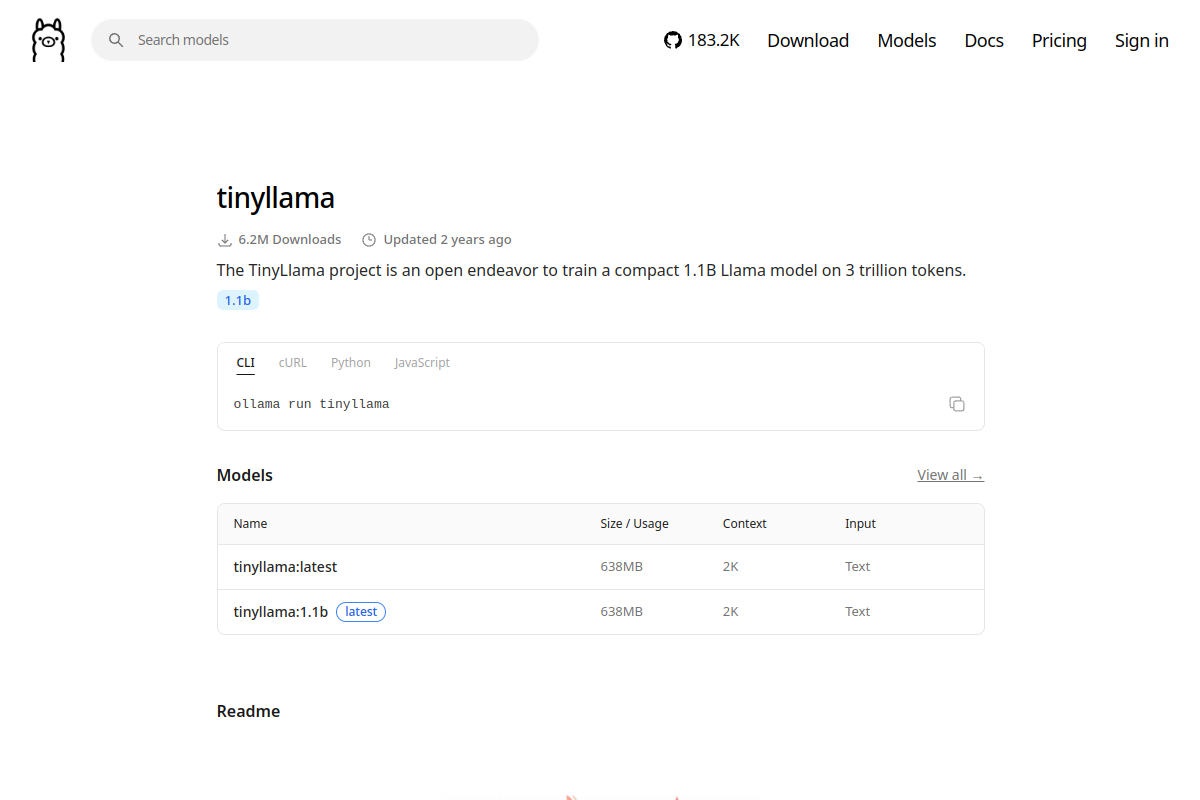Viewport: 1200px width, 800px height.
Task: Click the 'Size / Usage' column header
Action: (x=635, y=524)
